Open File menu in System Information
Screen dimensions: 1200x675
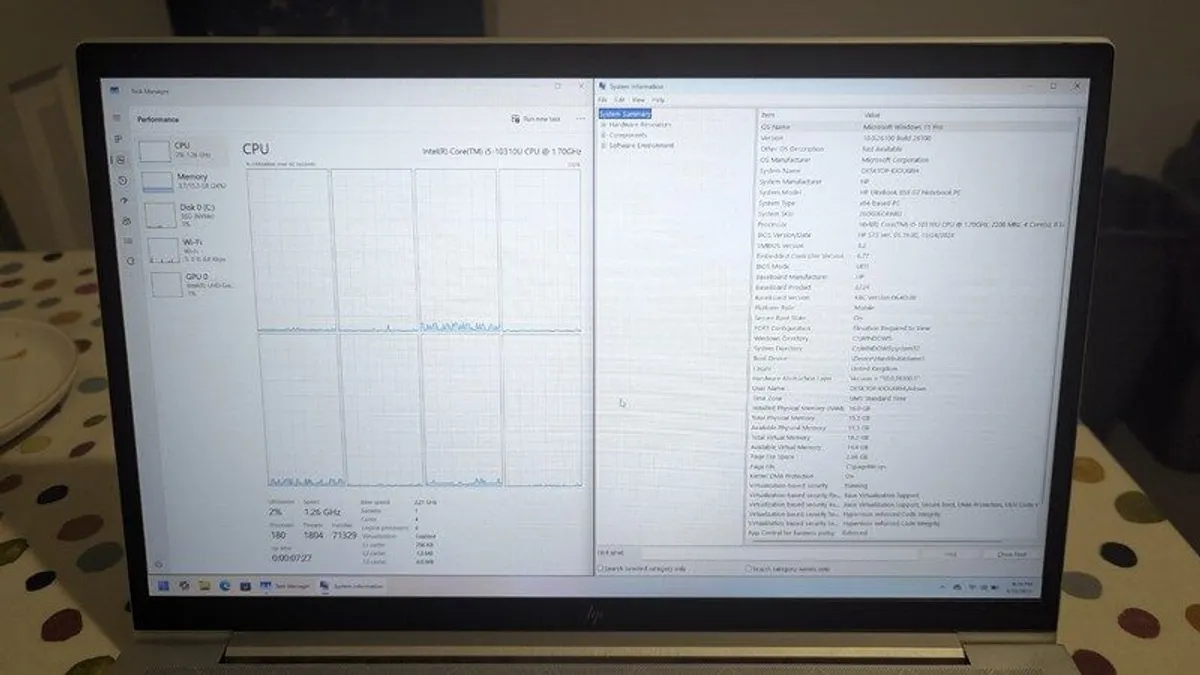[603, 101]
